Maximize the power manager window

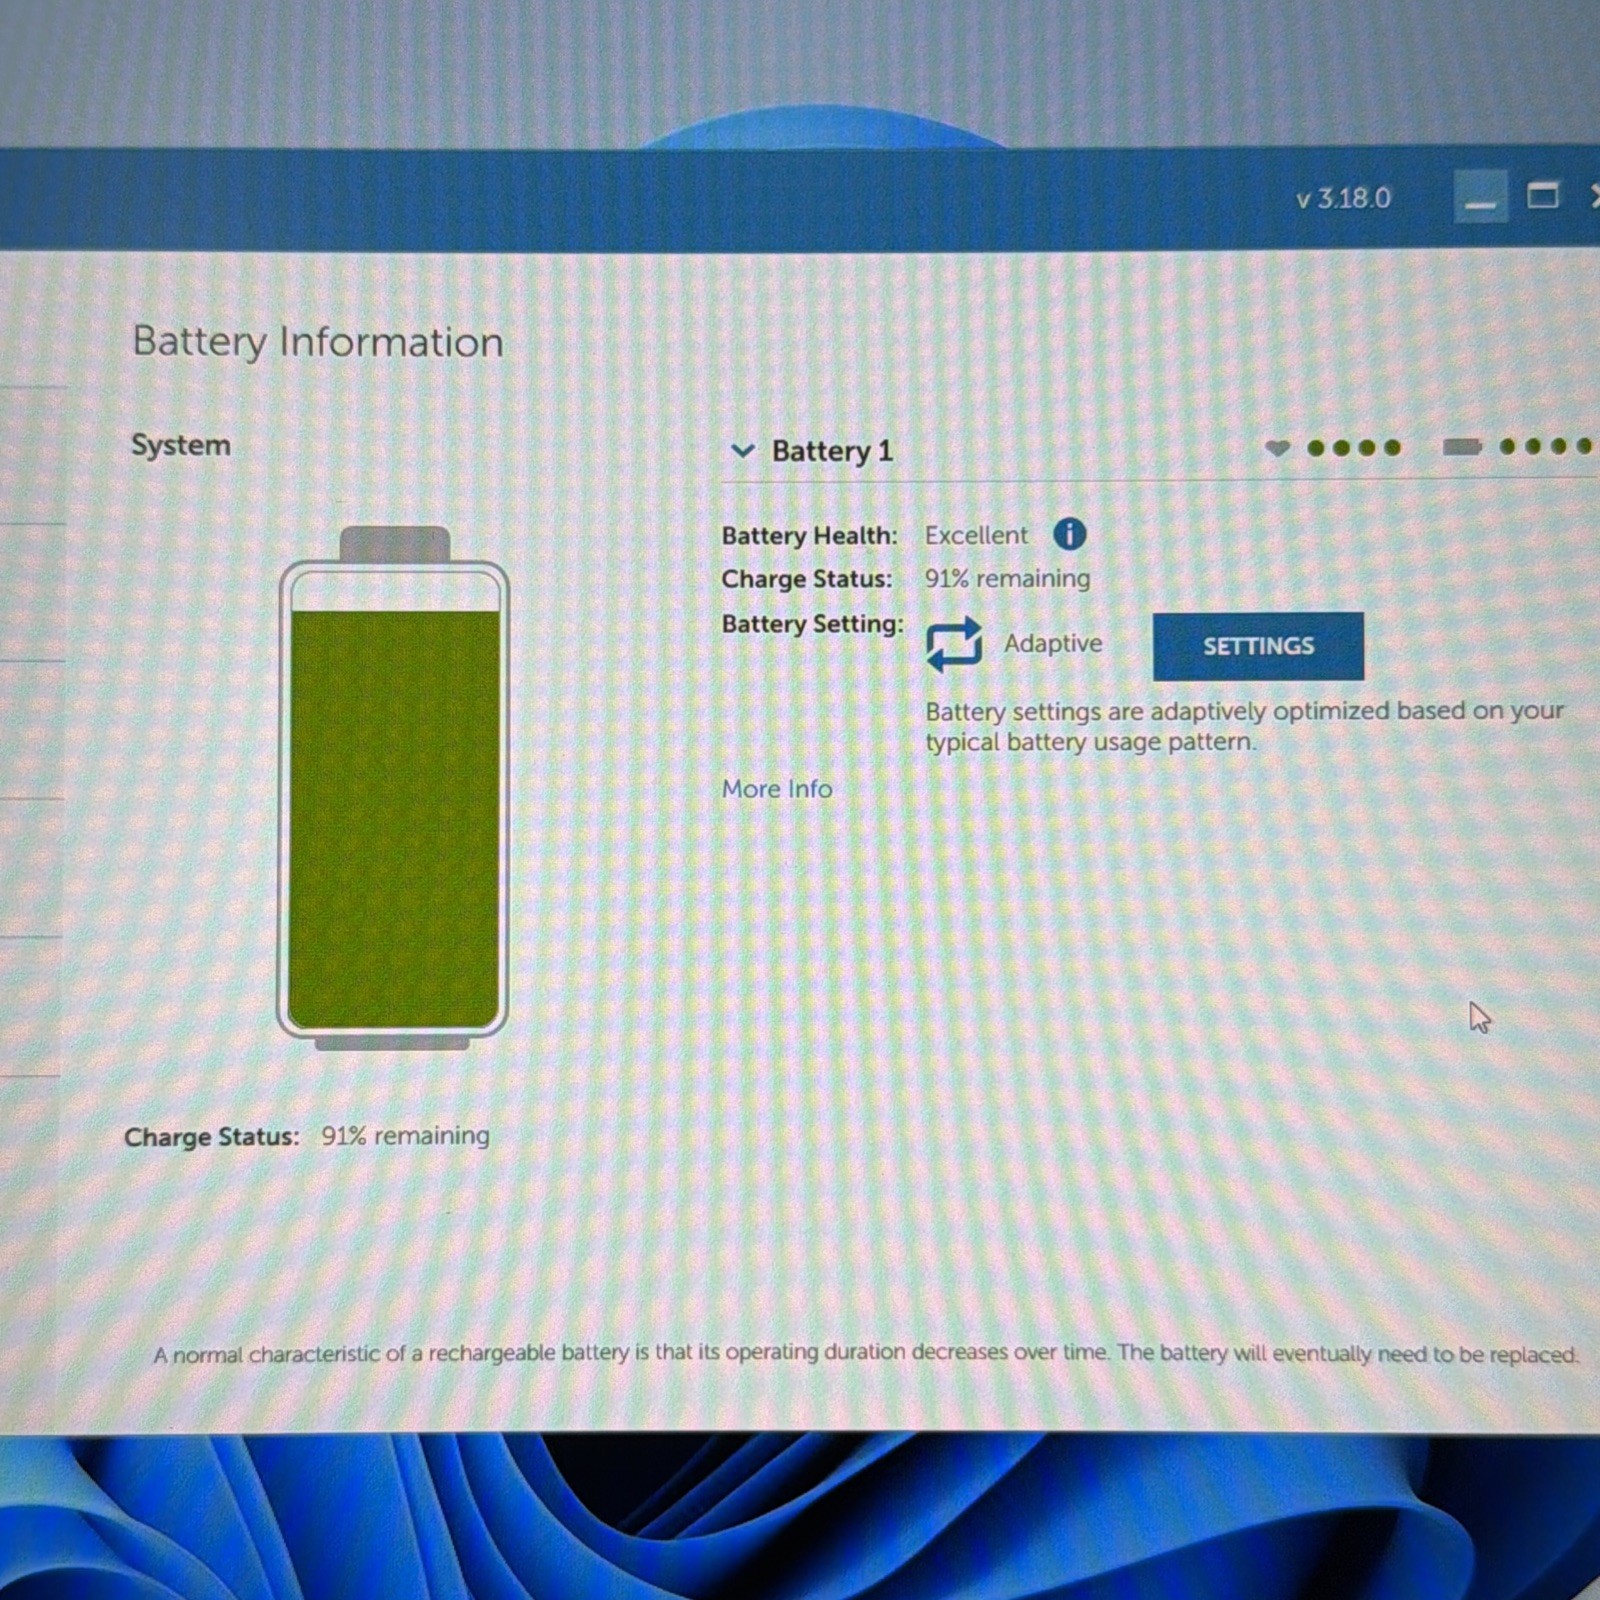(x=1542, y=195)
